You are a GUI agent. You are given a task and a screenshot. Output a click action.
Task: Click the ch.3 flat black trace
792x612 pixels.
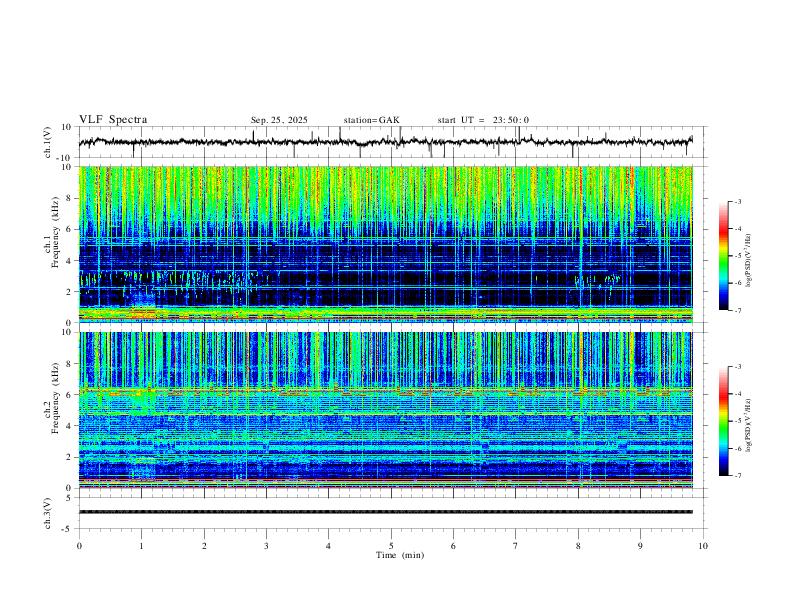pos(386,512)
